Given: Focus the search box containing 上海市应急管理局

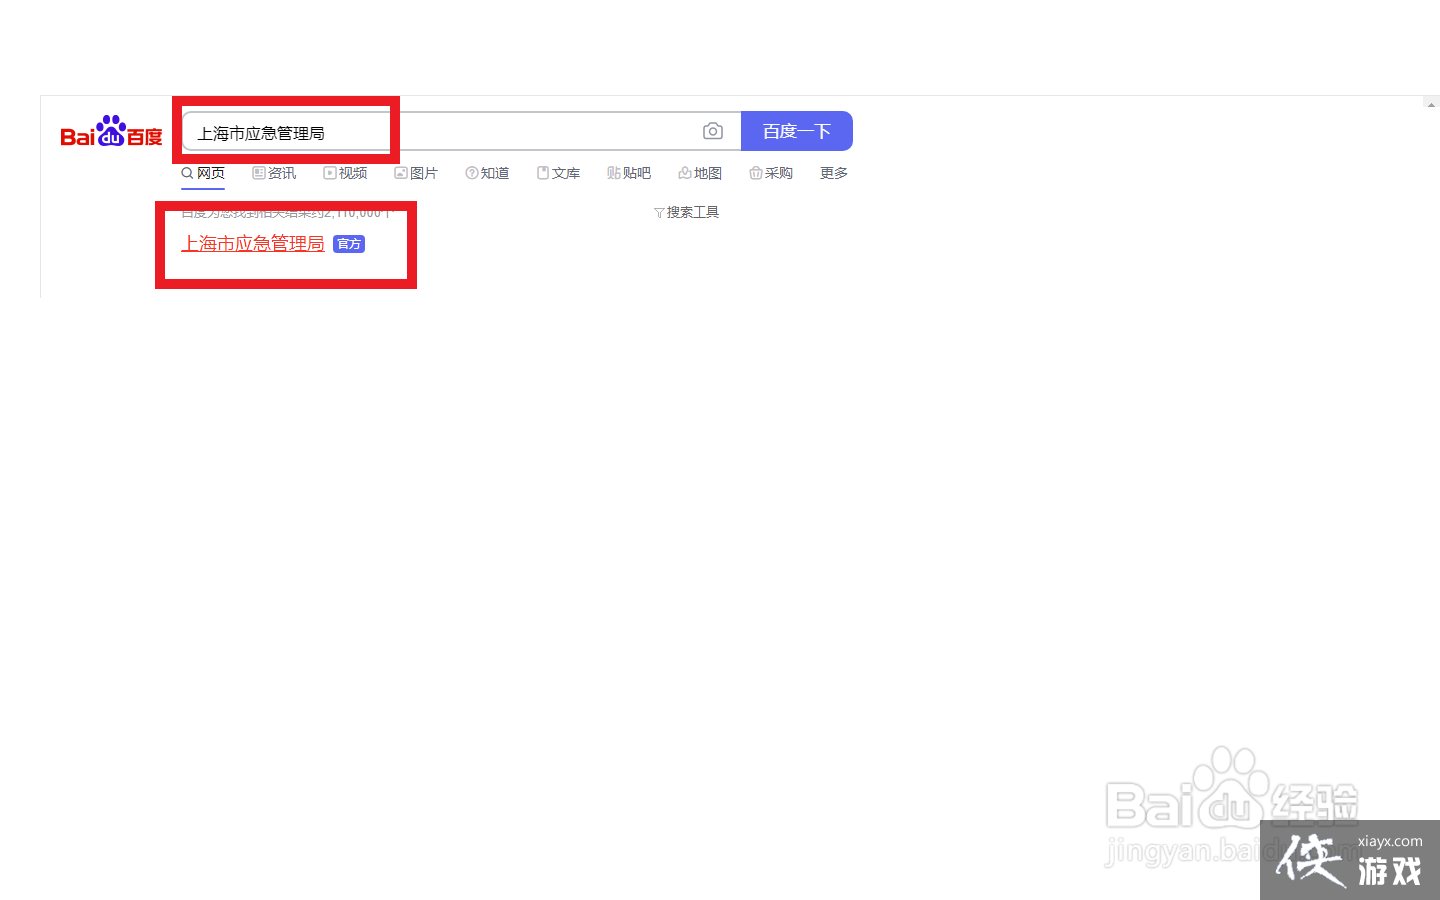Looking at the screenshot, I should click(x=461, y=131).
